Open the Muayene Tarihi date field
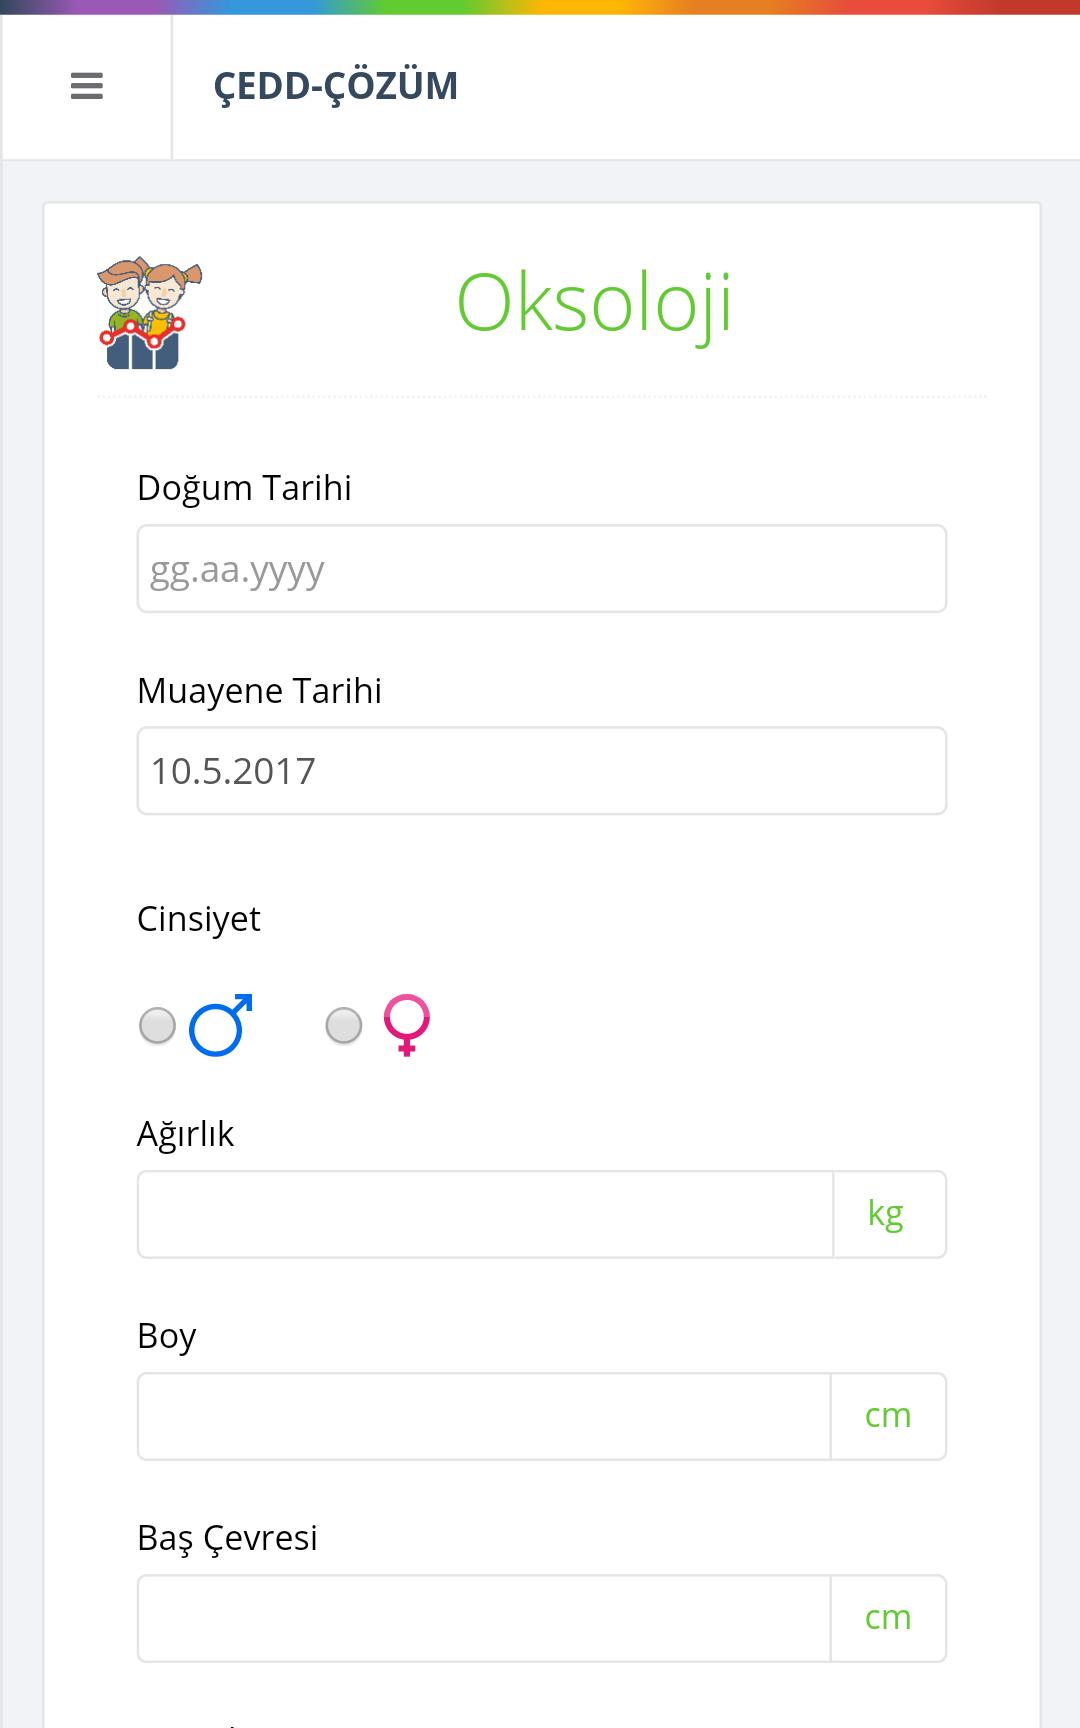The height and width of the screenshot is (1728, 1080). click(x=542, y=771)
